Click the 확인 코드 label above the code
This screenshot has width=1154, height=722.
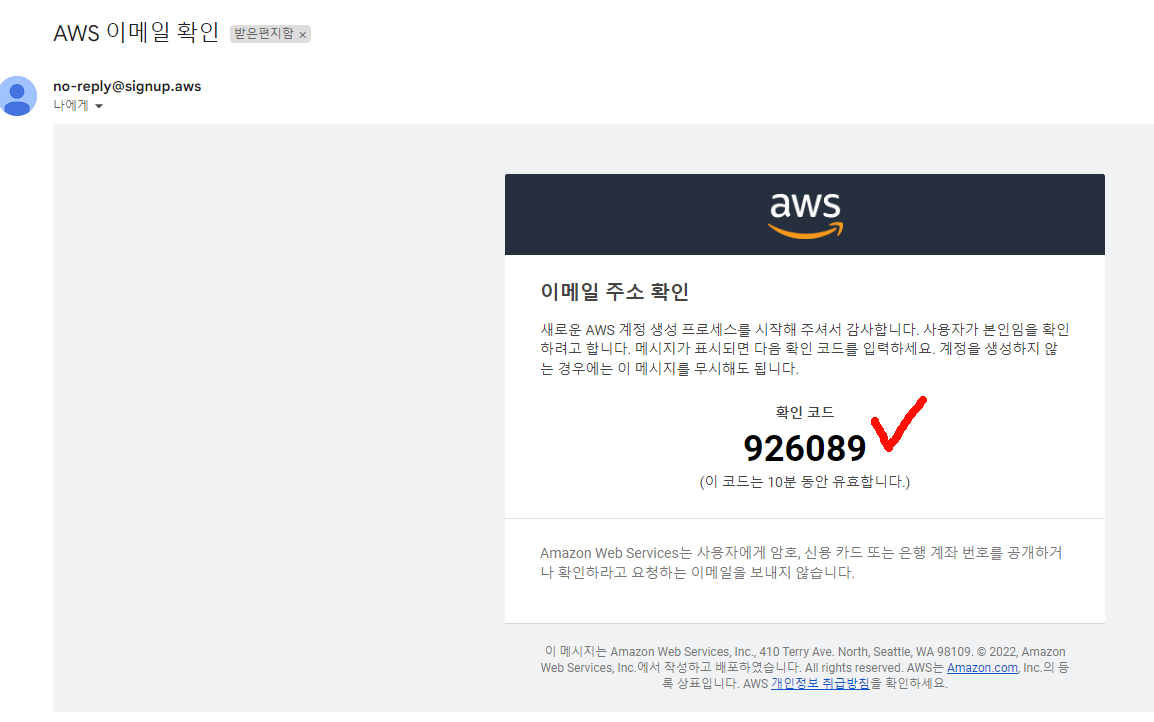coord(804,412)
